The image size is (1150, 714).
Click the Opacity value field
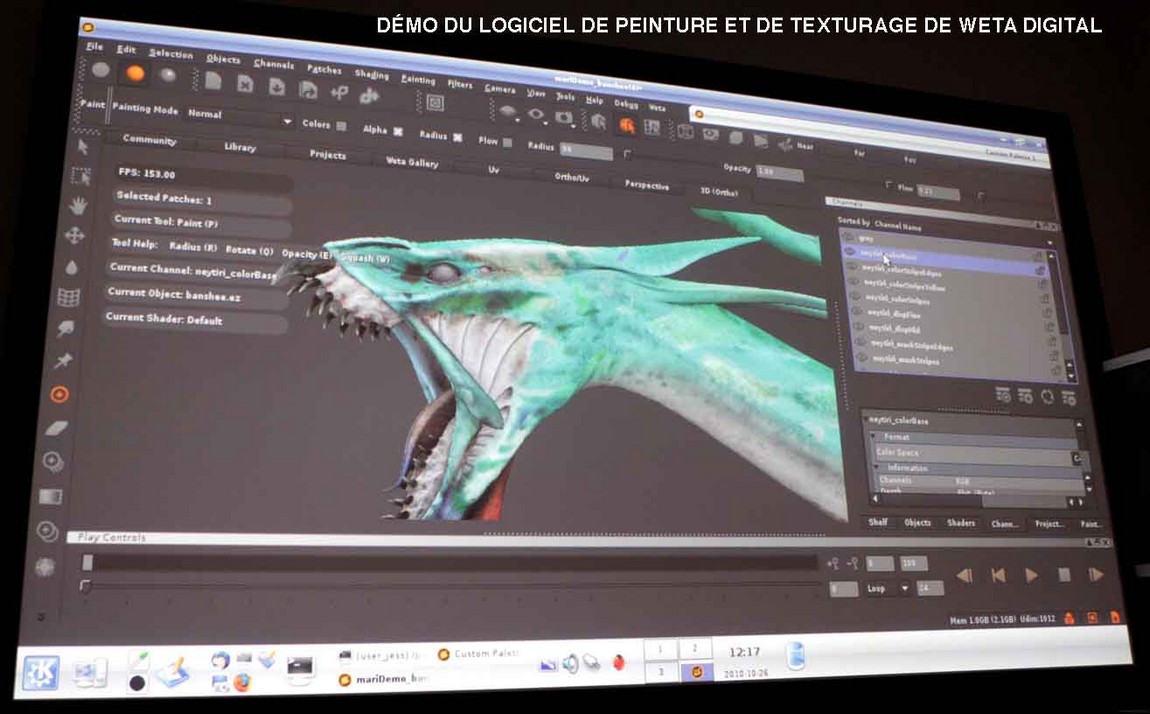[x=780, y=173]
